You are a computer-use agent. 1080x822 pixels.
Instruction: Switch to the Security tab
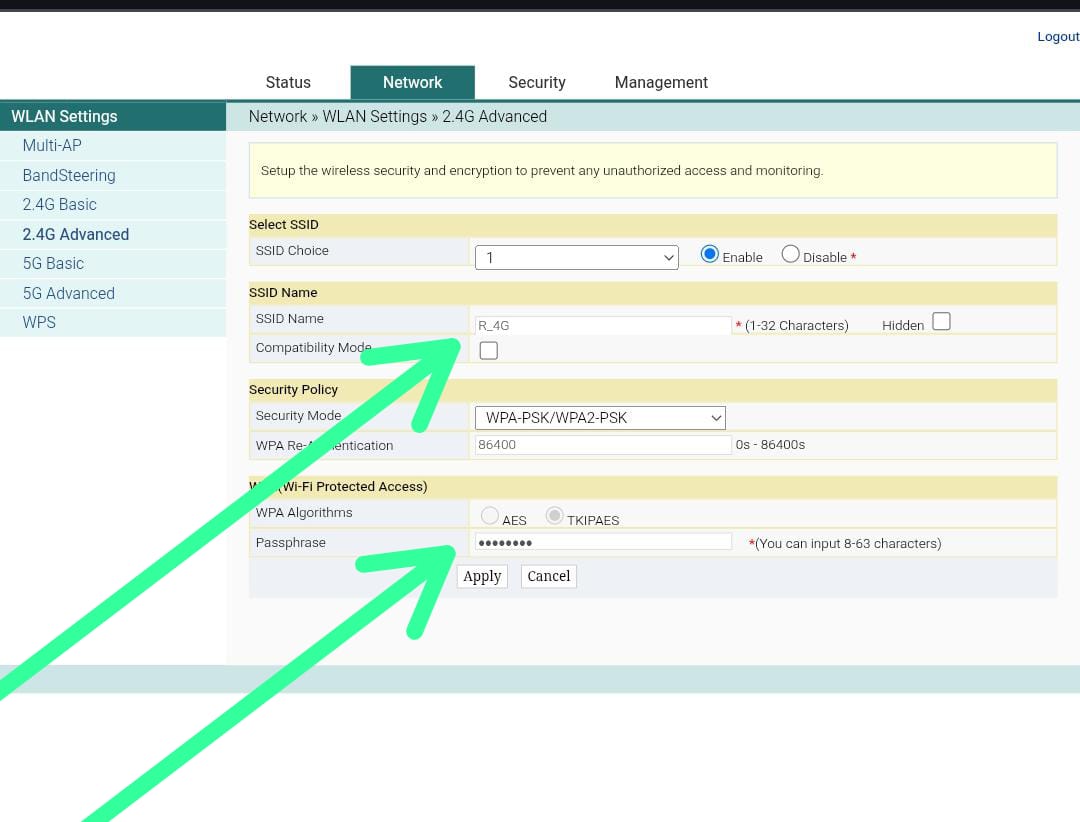coord(536,82)
